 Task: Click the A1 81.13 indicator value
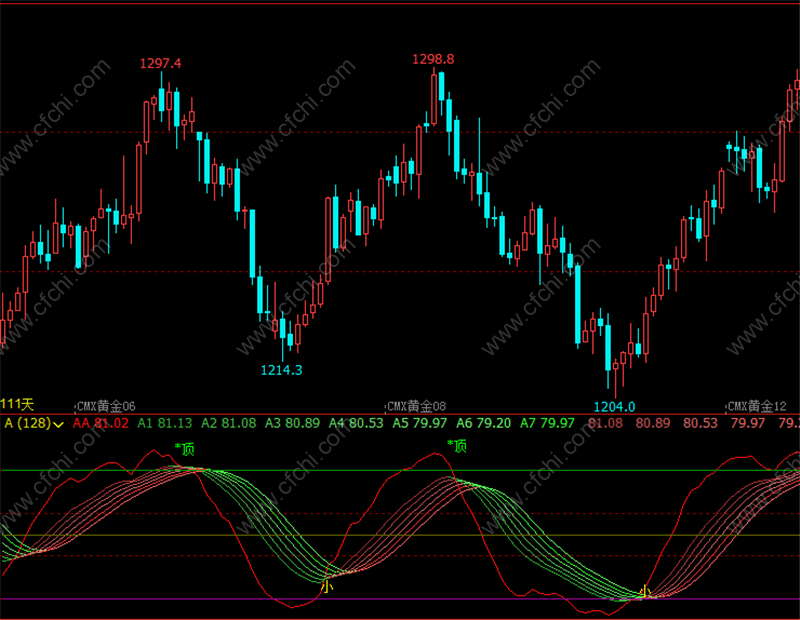click(165, 423)
